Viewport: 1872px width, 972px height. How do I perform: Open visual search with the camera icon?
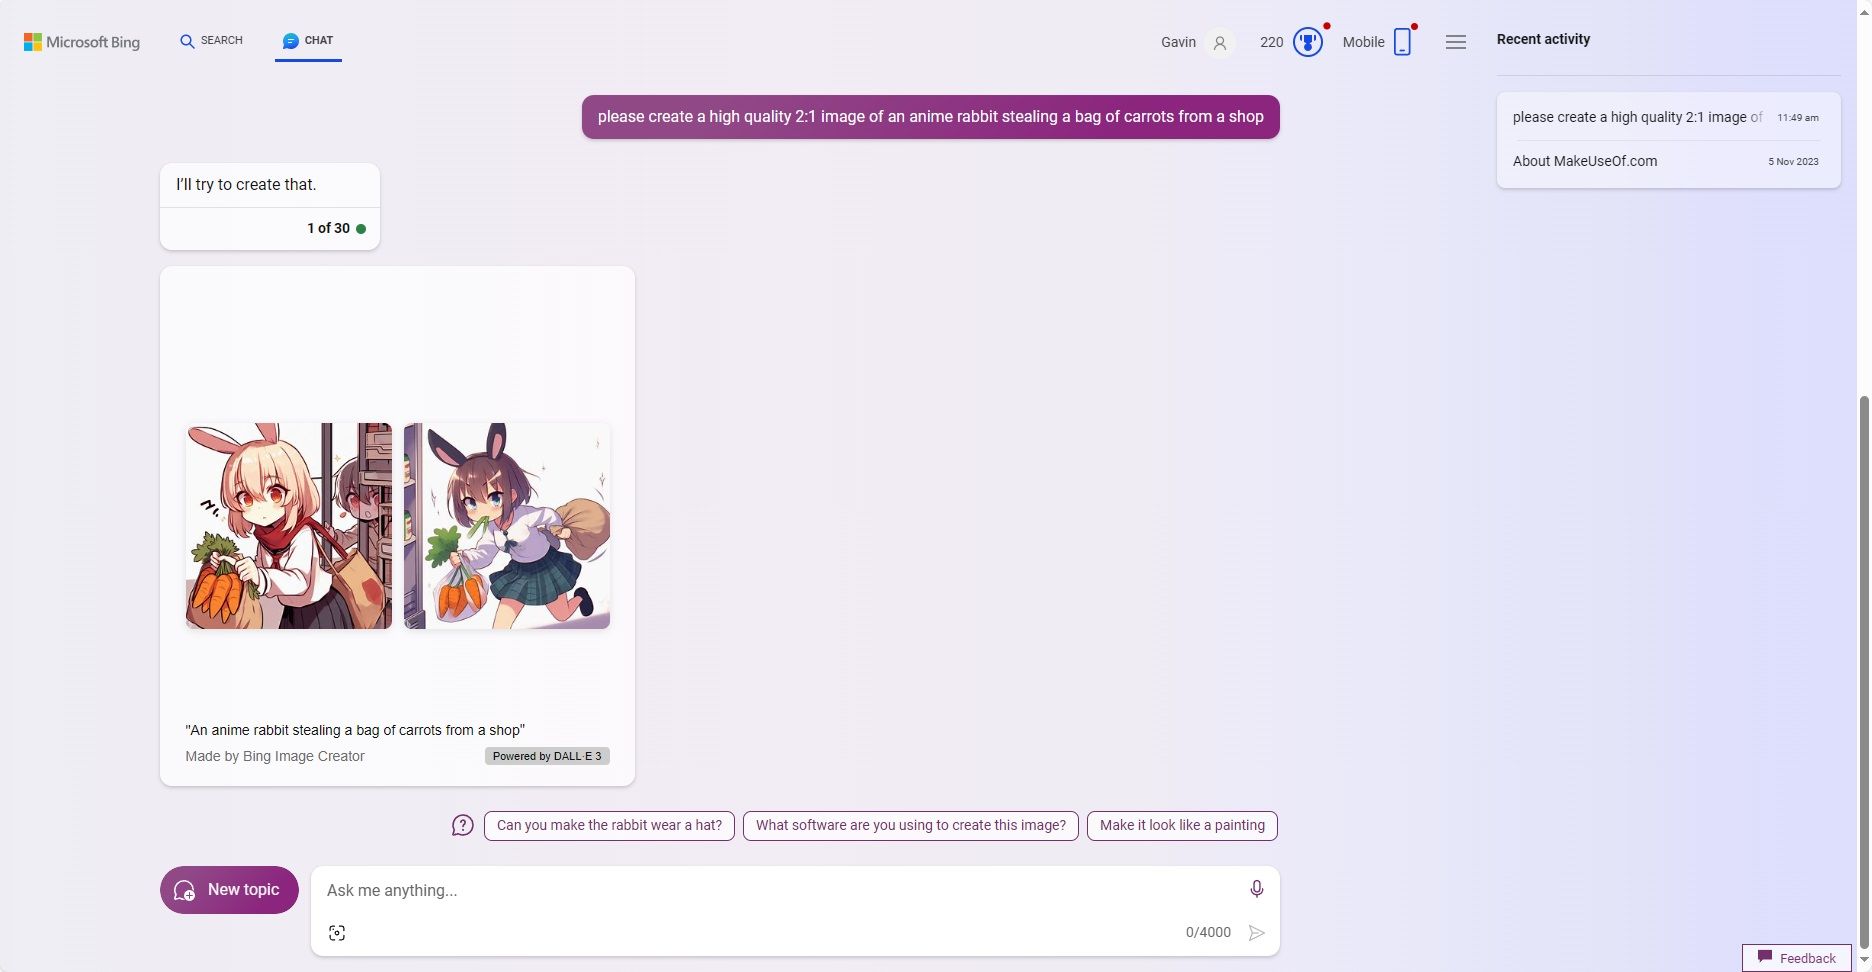click(x=337, y=932)
